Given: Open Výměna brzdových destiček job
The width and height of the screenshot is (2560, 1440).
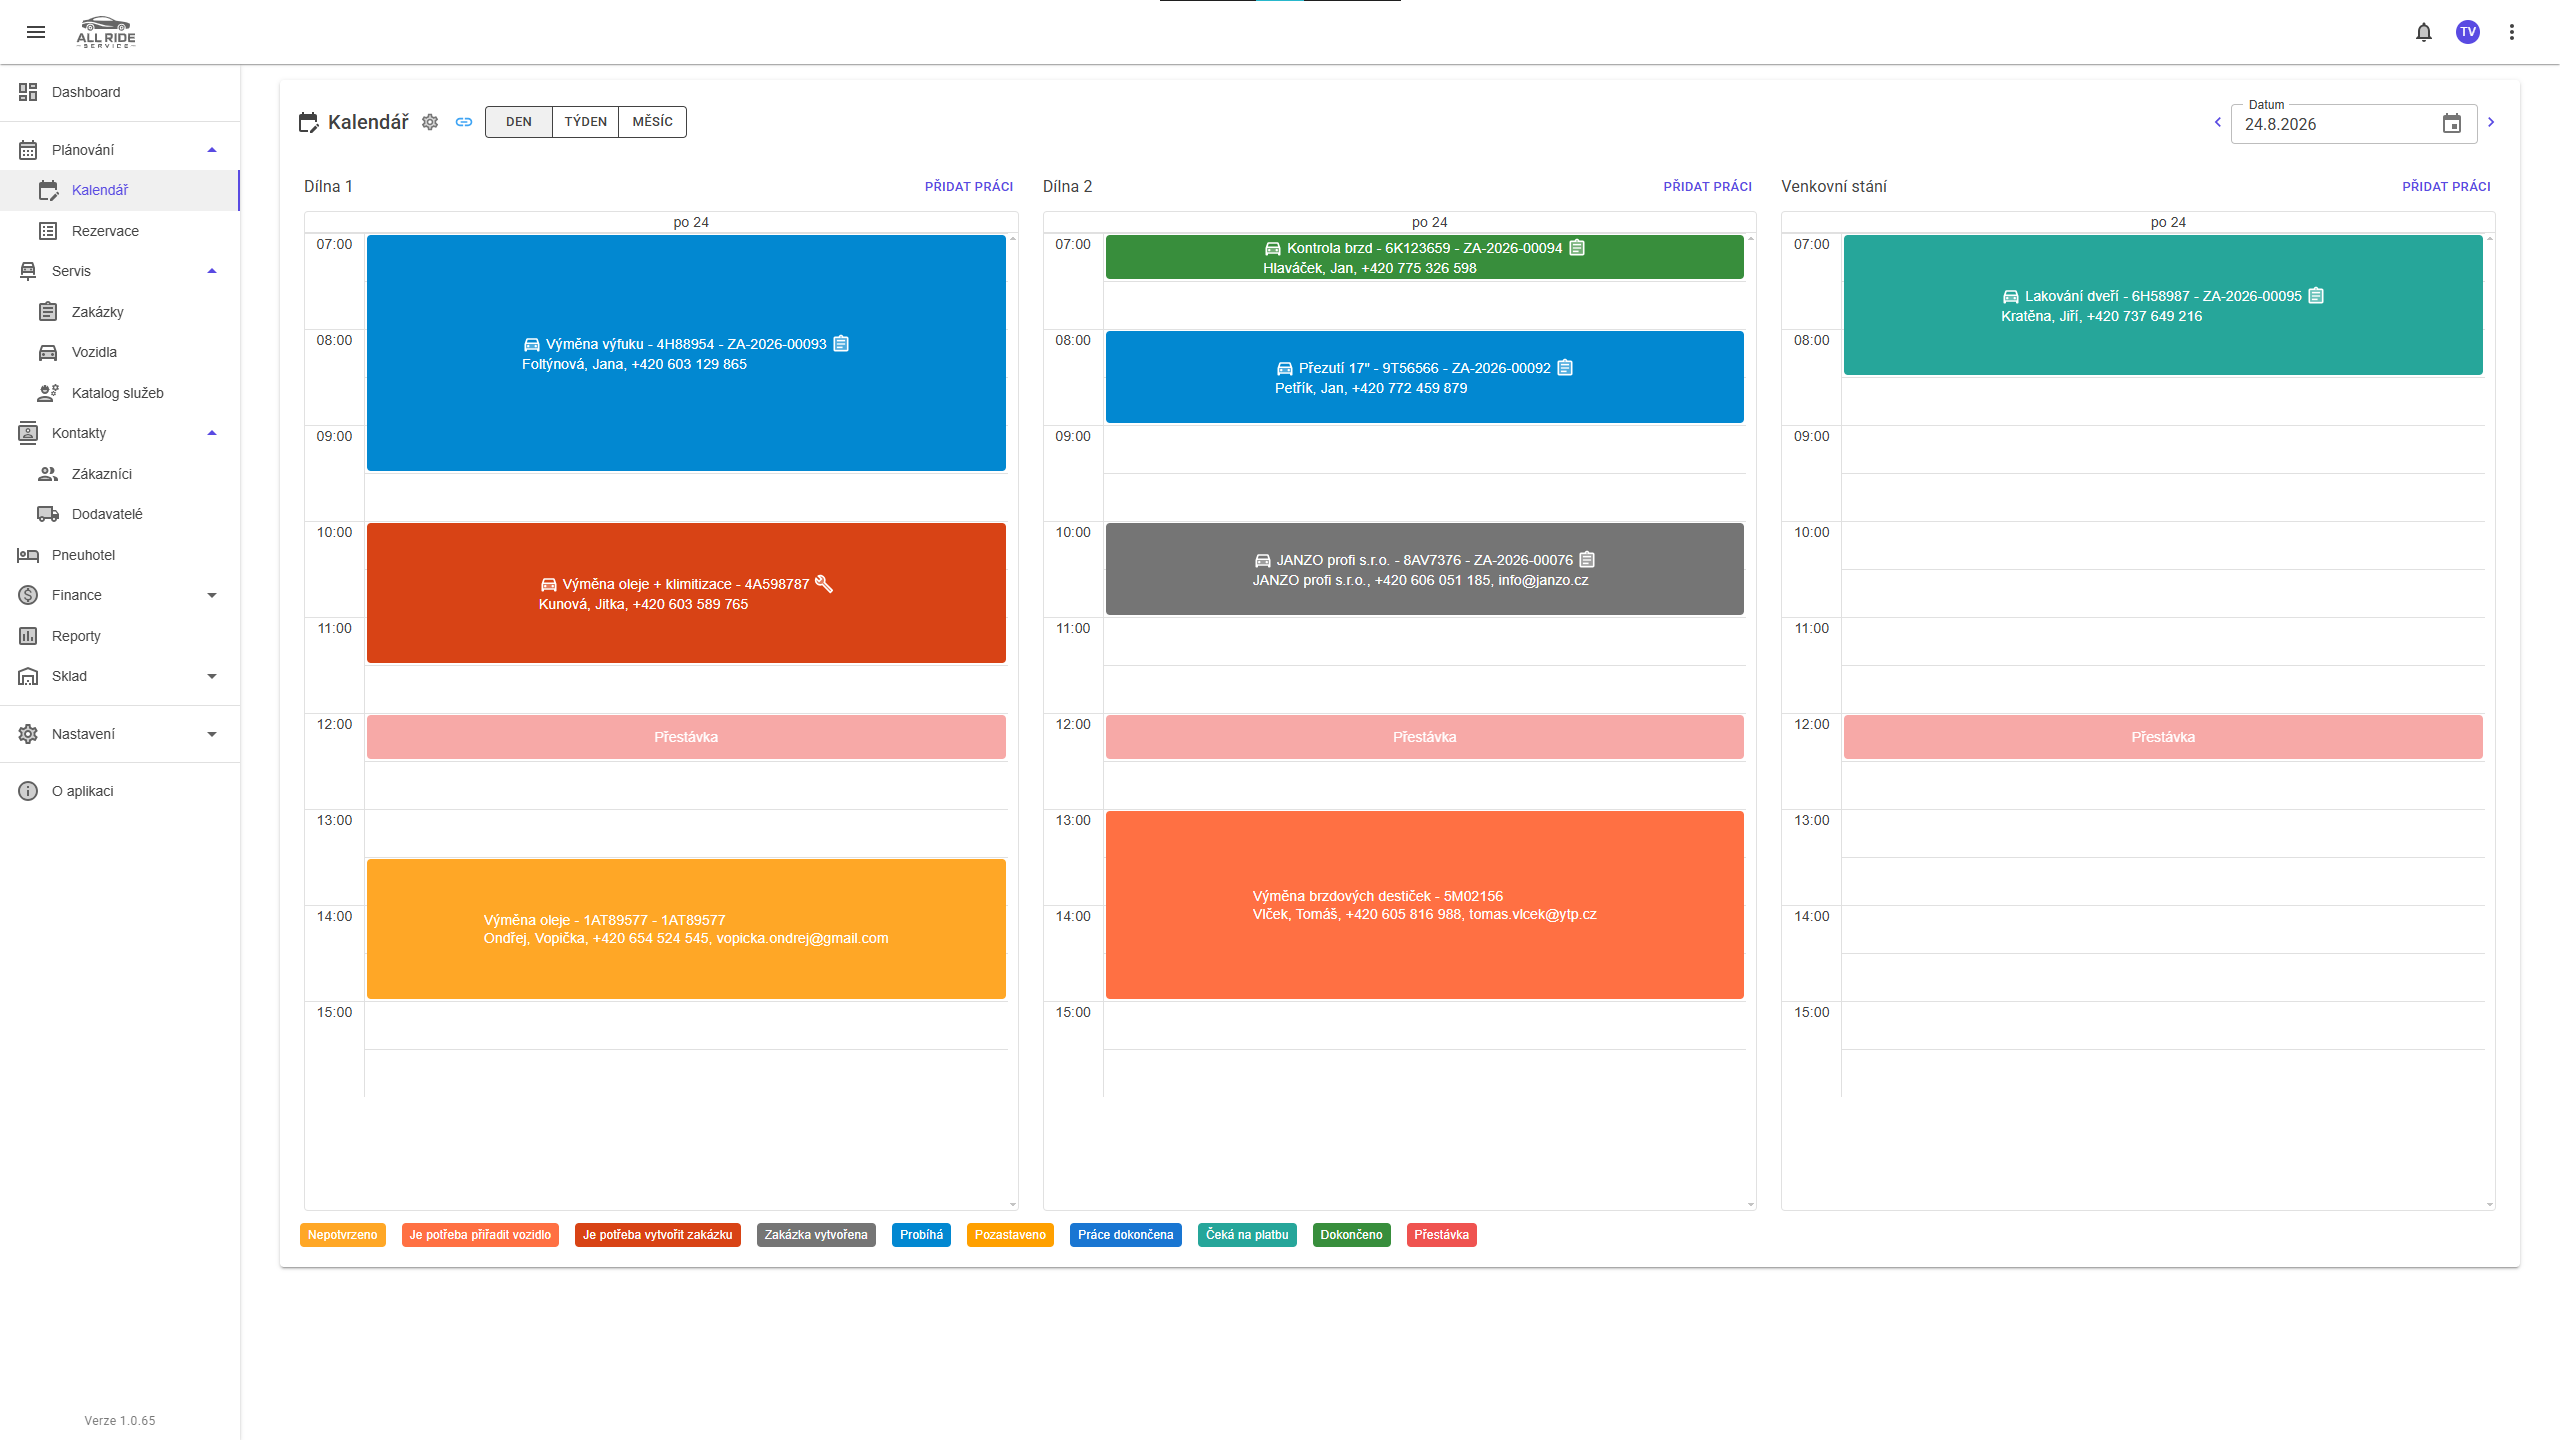Looking at the screenshot, I should [1424, 905].
